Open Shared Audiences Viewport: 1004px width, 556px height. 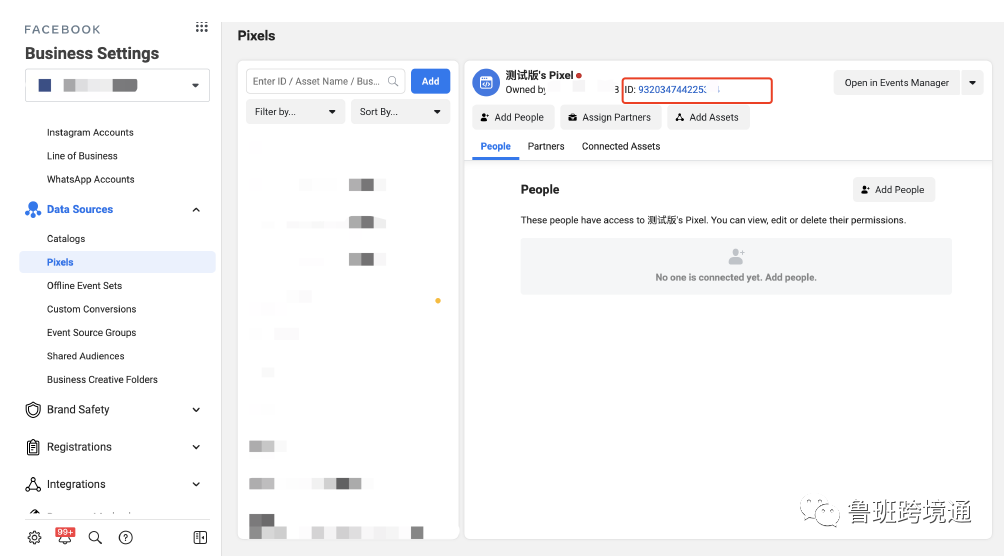86,356
